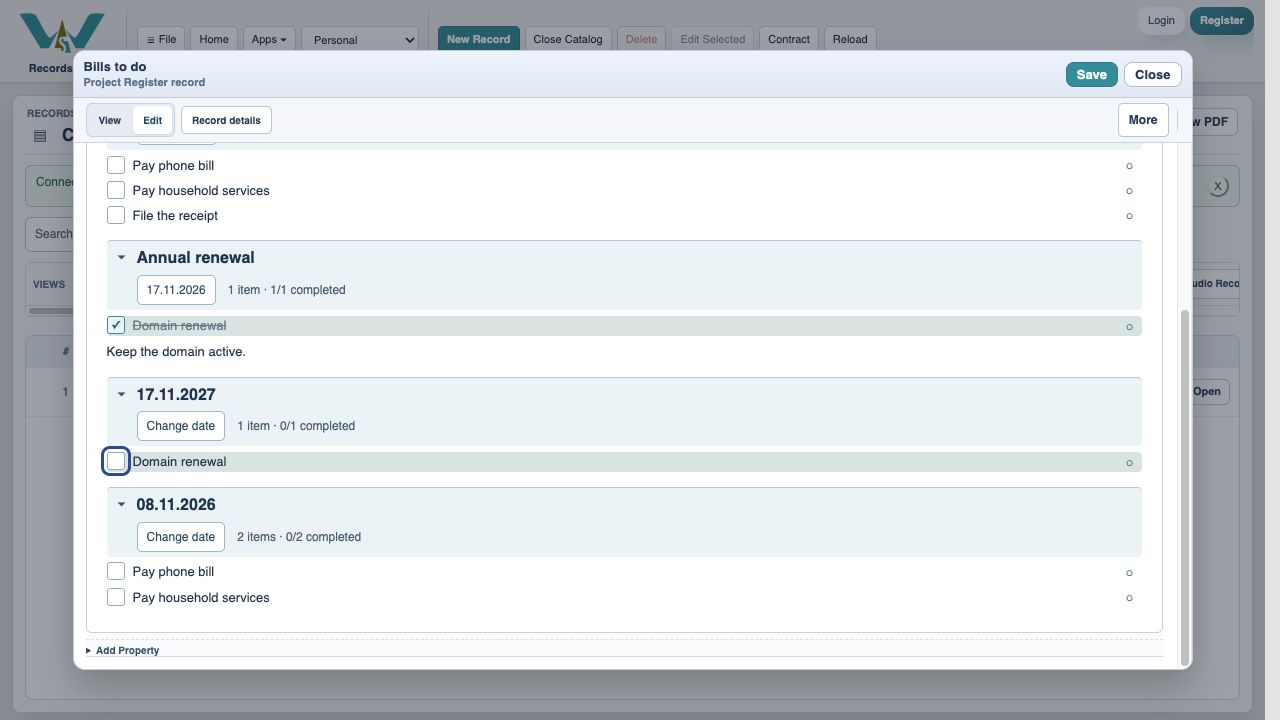
Task: Save the Bills to do record
Action: click(x=1091, y=74)
